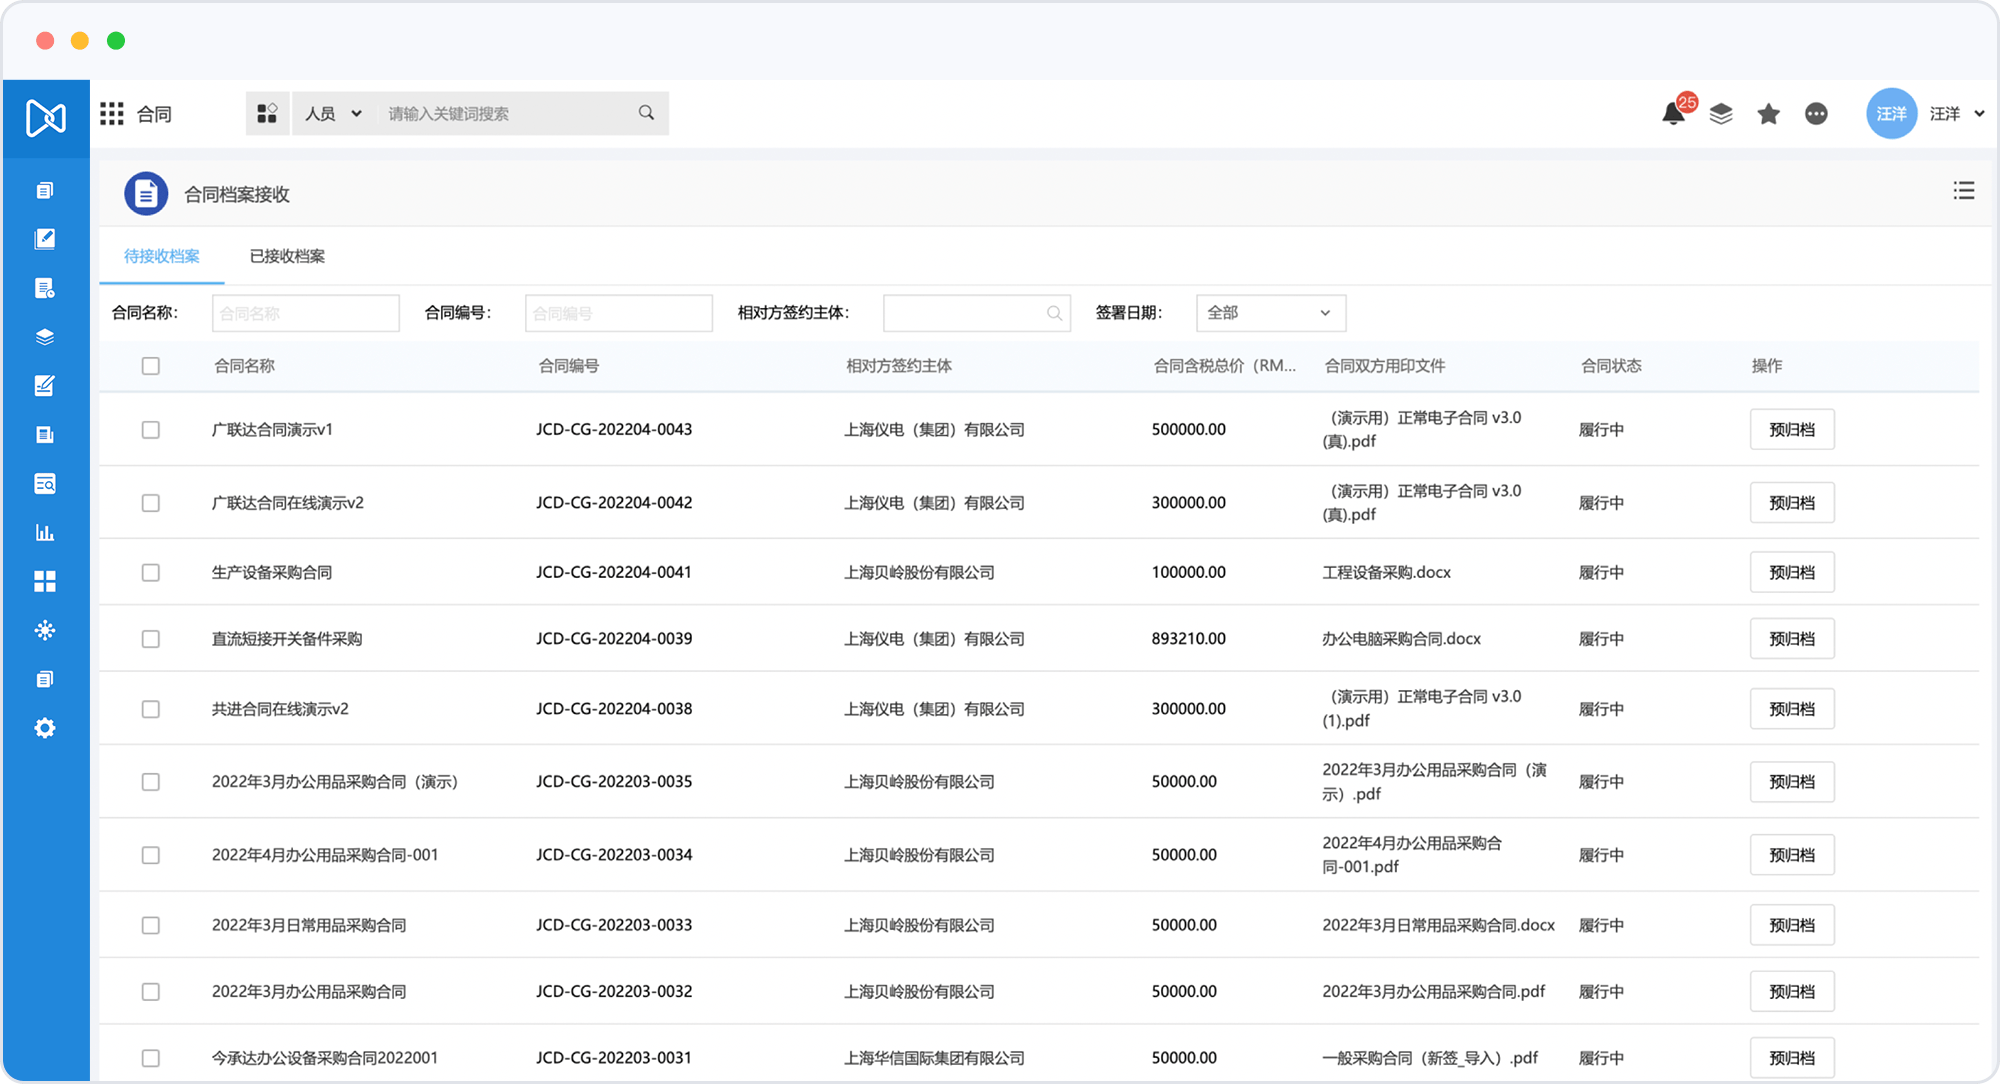Open the user menu next to 汪洋
This screenshot has height=1084, width=2000.
tap(1978, 114)
